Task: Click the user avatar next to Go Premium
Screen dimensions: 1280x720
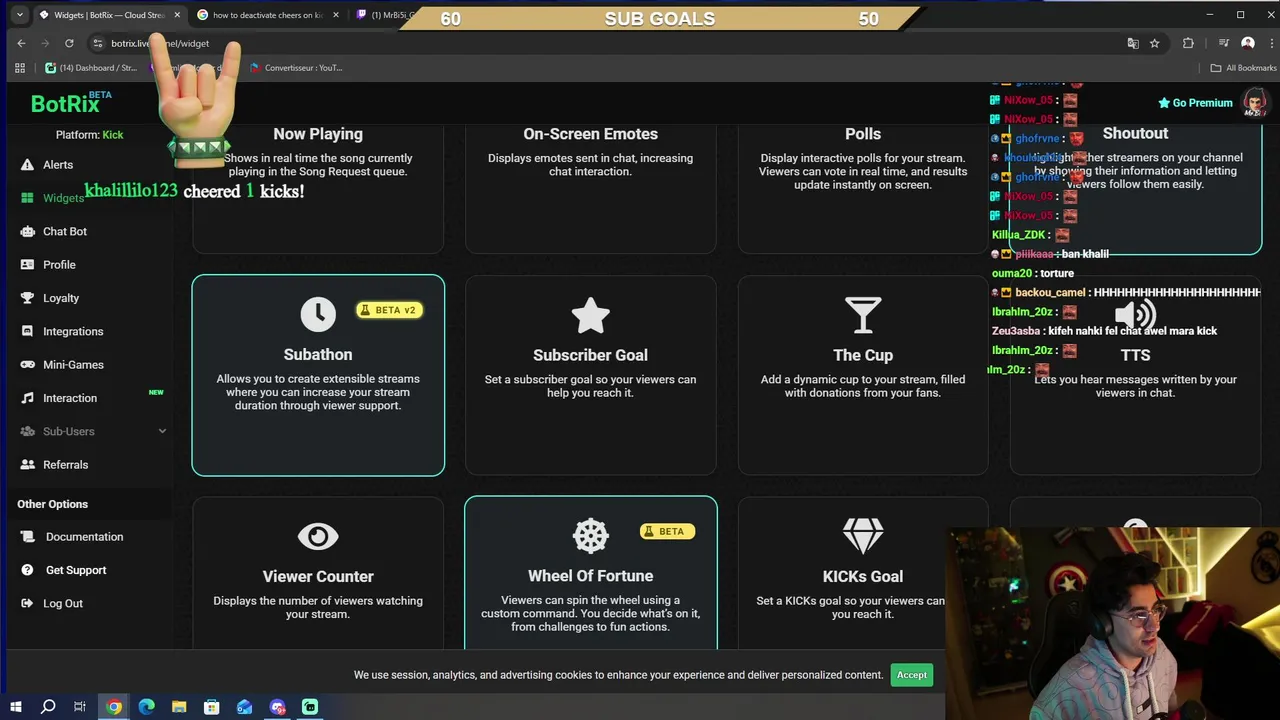Action: coord(1255,102)
